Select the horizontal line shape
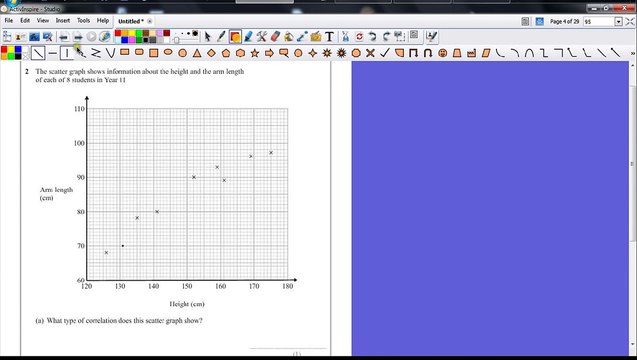Image resolution: width=637 pixels, height=360 pixels. [x=52, y=53]
